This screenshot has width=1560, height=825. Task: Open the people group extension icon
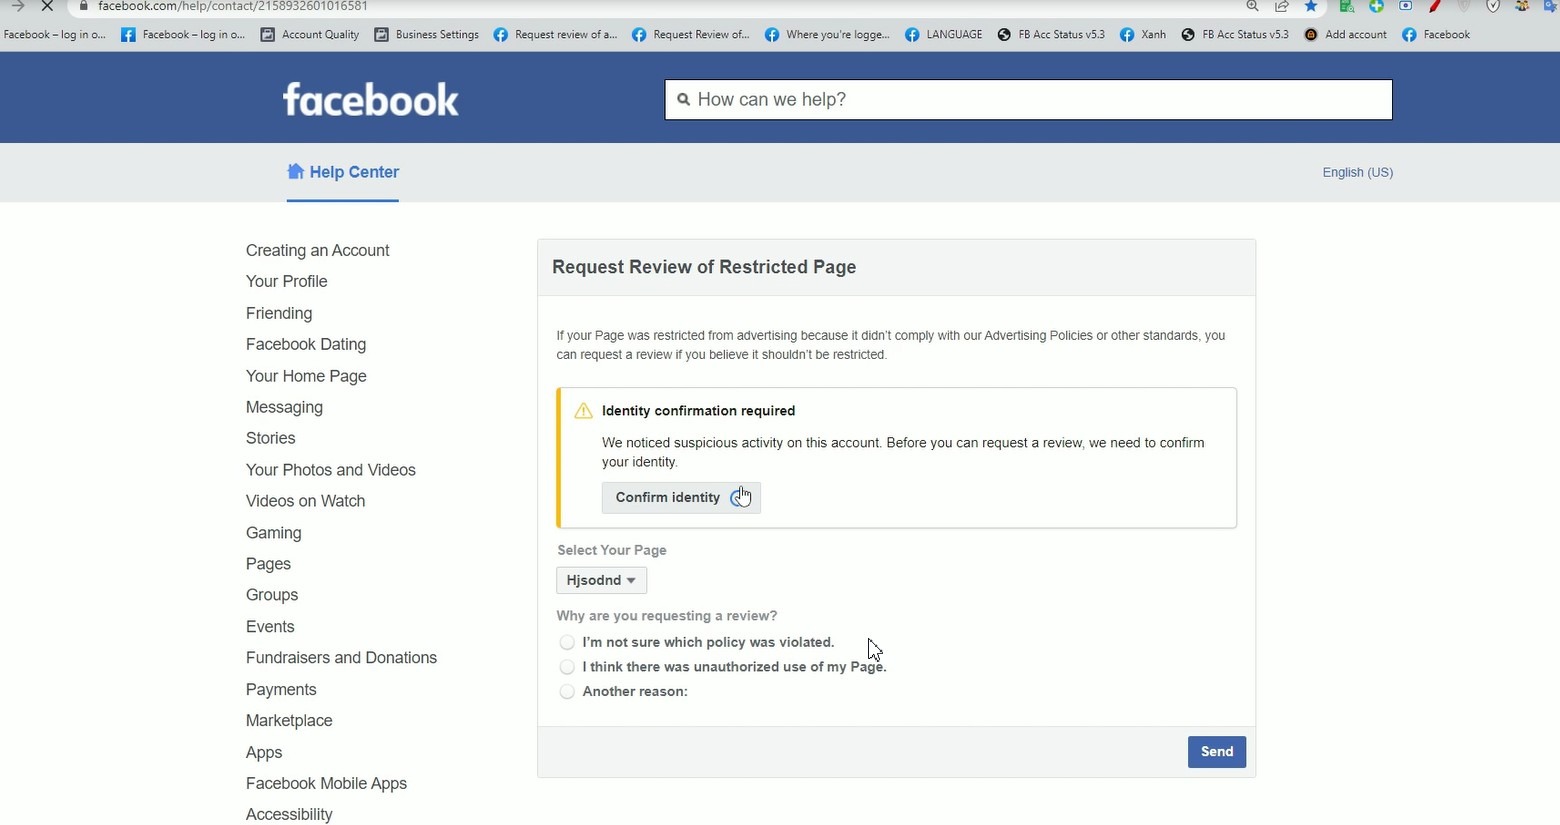(x=1522, y=6)
